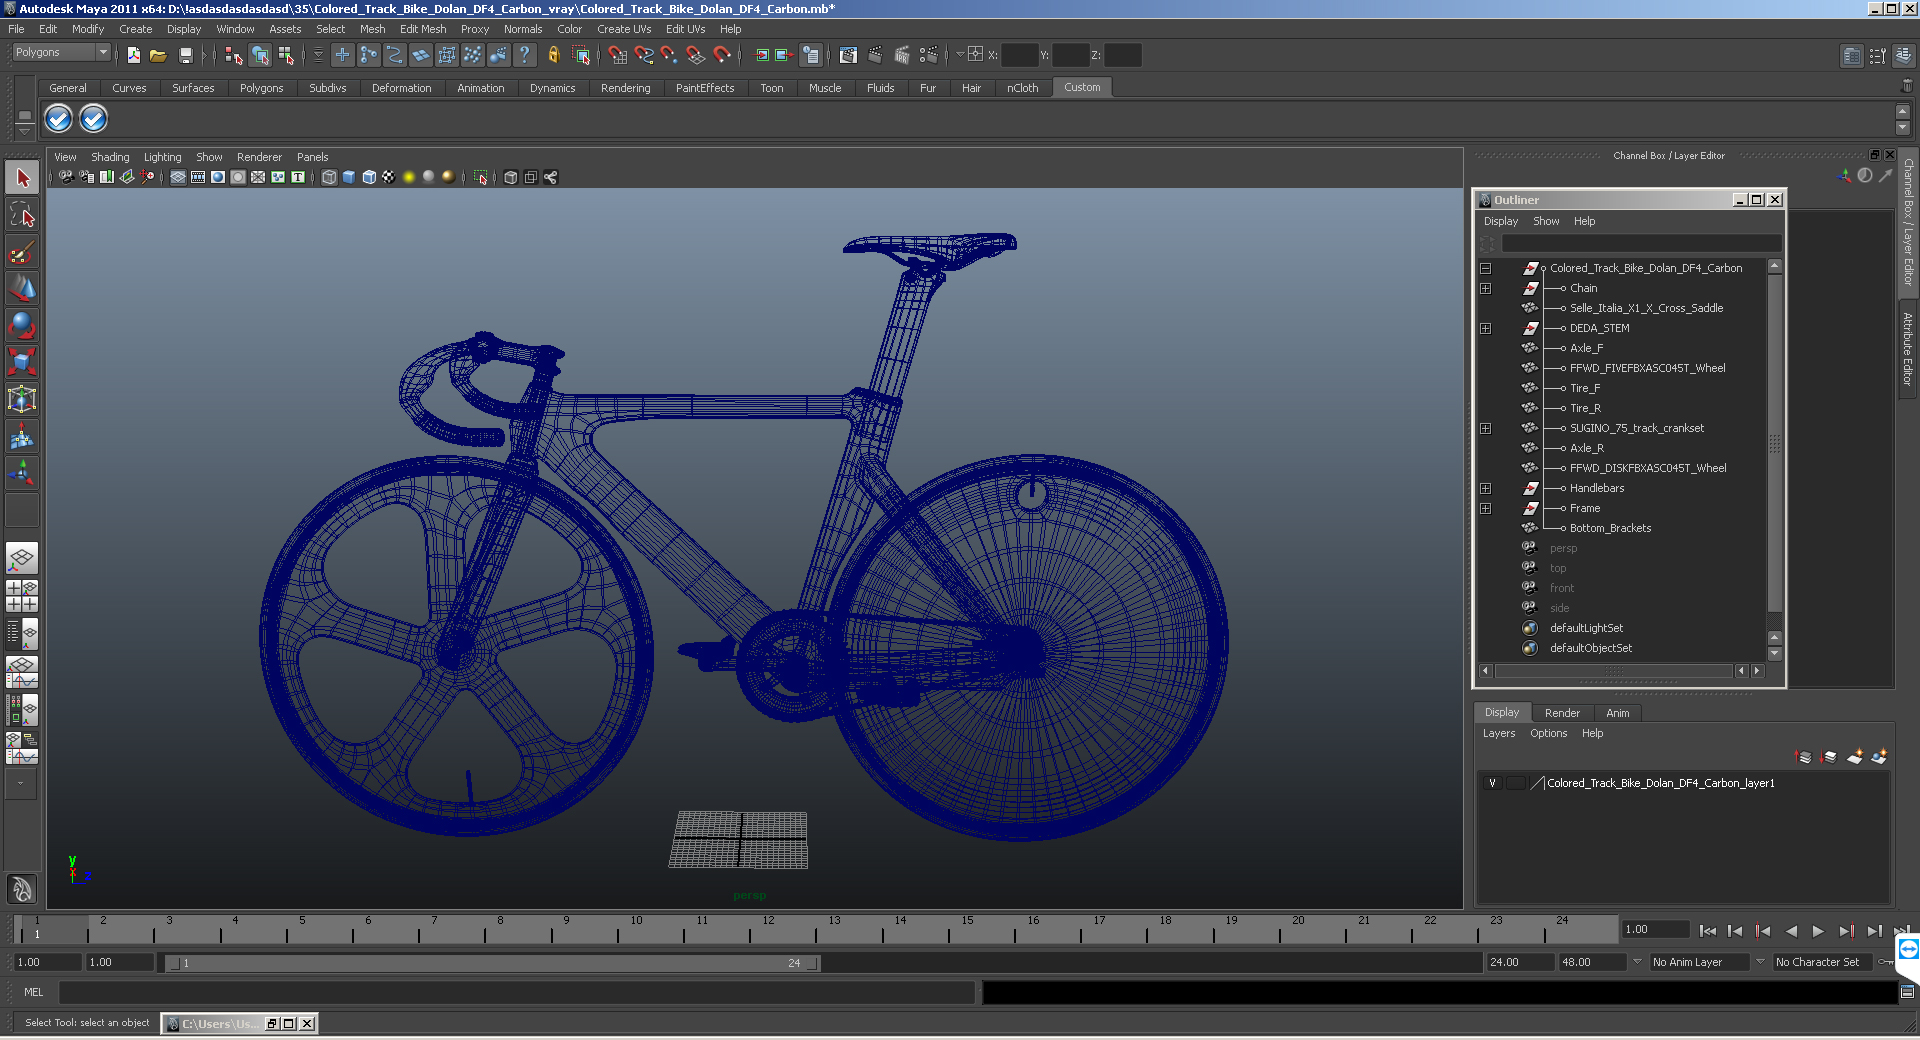The image size is (1920, 1040).
Task: Click New Scene icon in status line
Action: coord(133,55)
